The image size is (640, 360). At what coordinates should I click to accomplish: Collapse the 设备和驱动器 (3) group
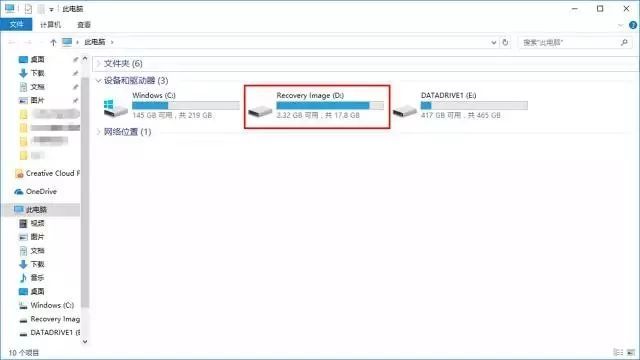(98, 81)
